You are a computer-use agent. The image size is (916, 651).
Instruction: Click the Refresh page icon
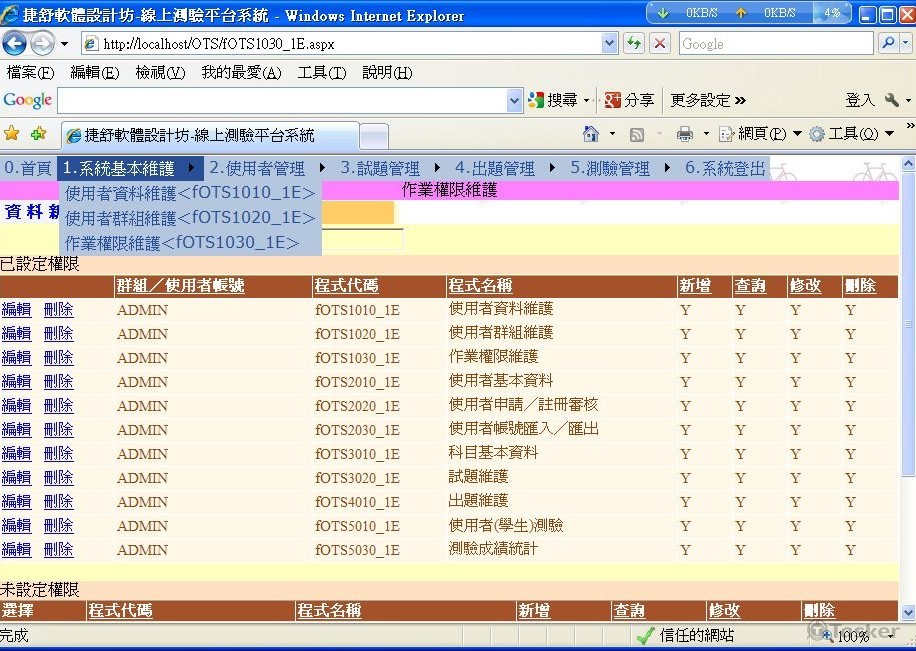[x=634, y=44]
